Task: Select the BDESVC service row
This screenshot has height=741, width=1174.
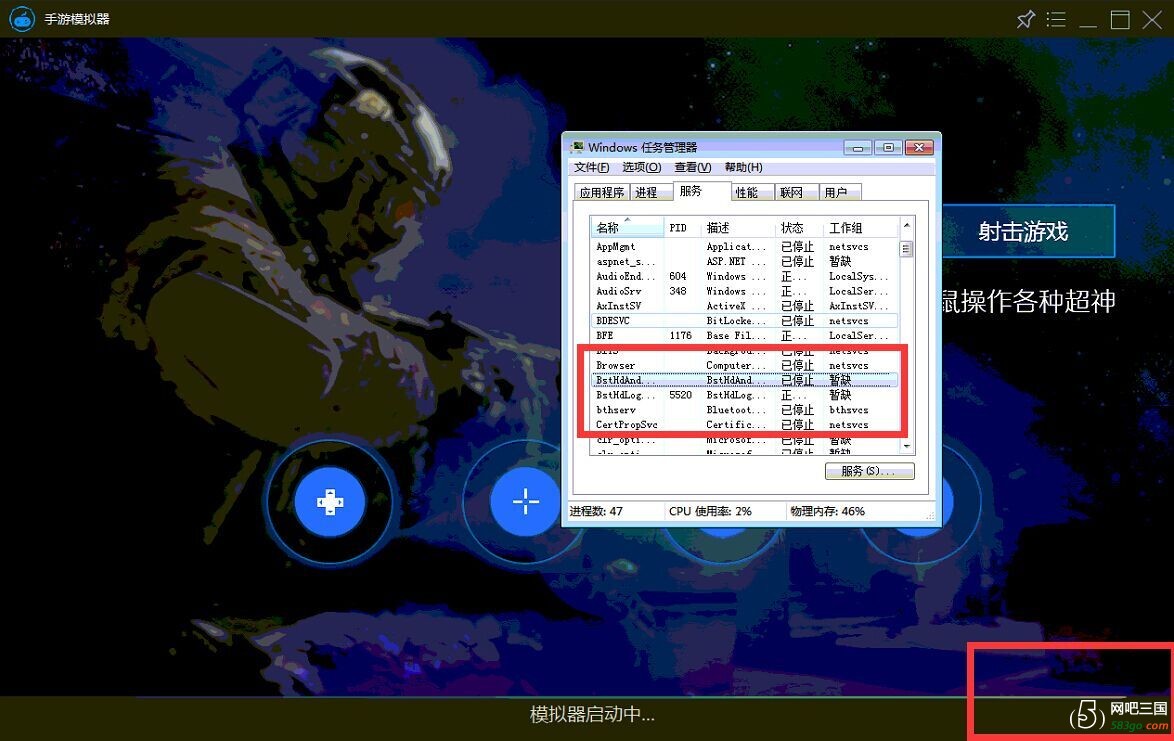Action: pos(744,320)
